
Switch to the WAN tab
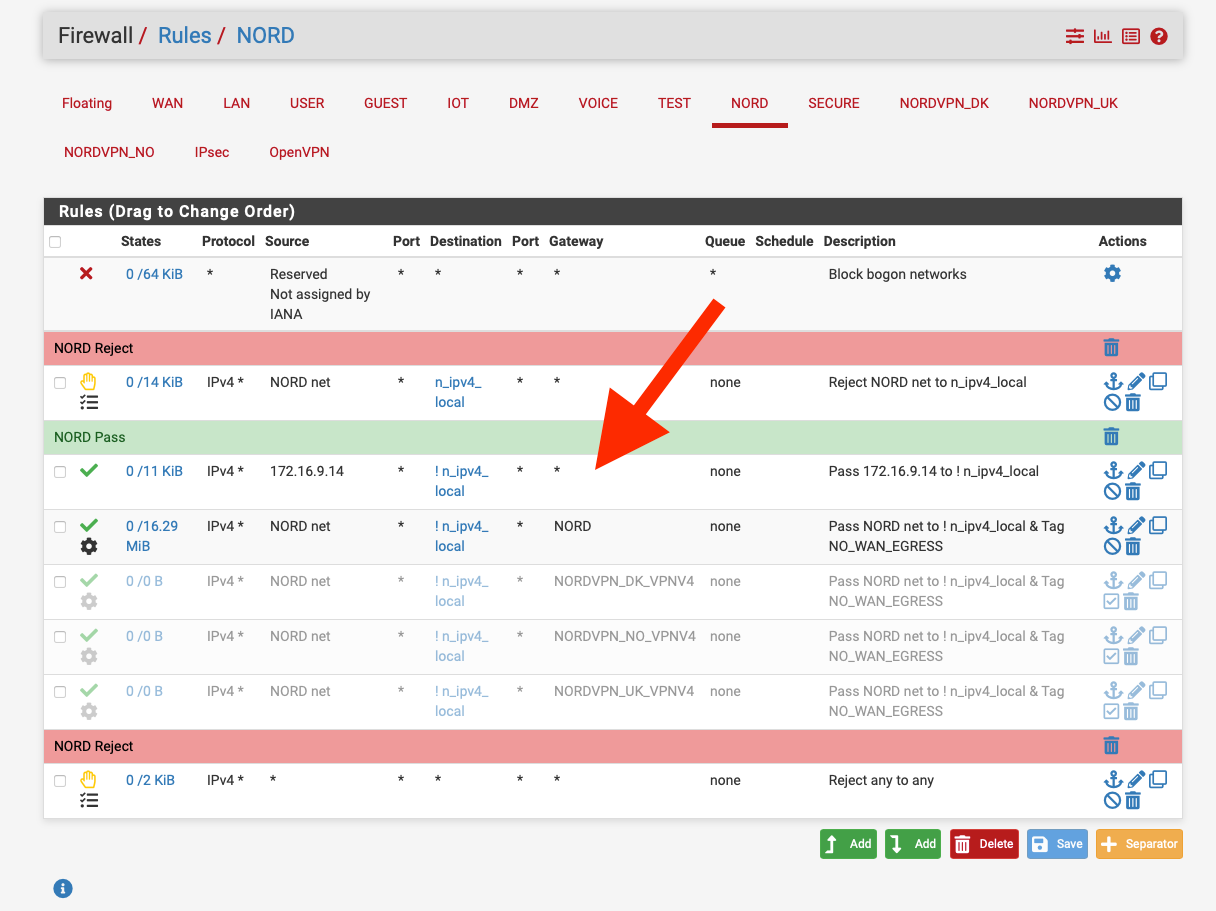167,103
